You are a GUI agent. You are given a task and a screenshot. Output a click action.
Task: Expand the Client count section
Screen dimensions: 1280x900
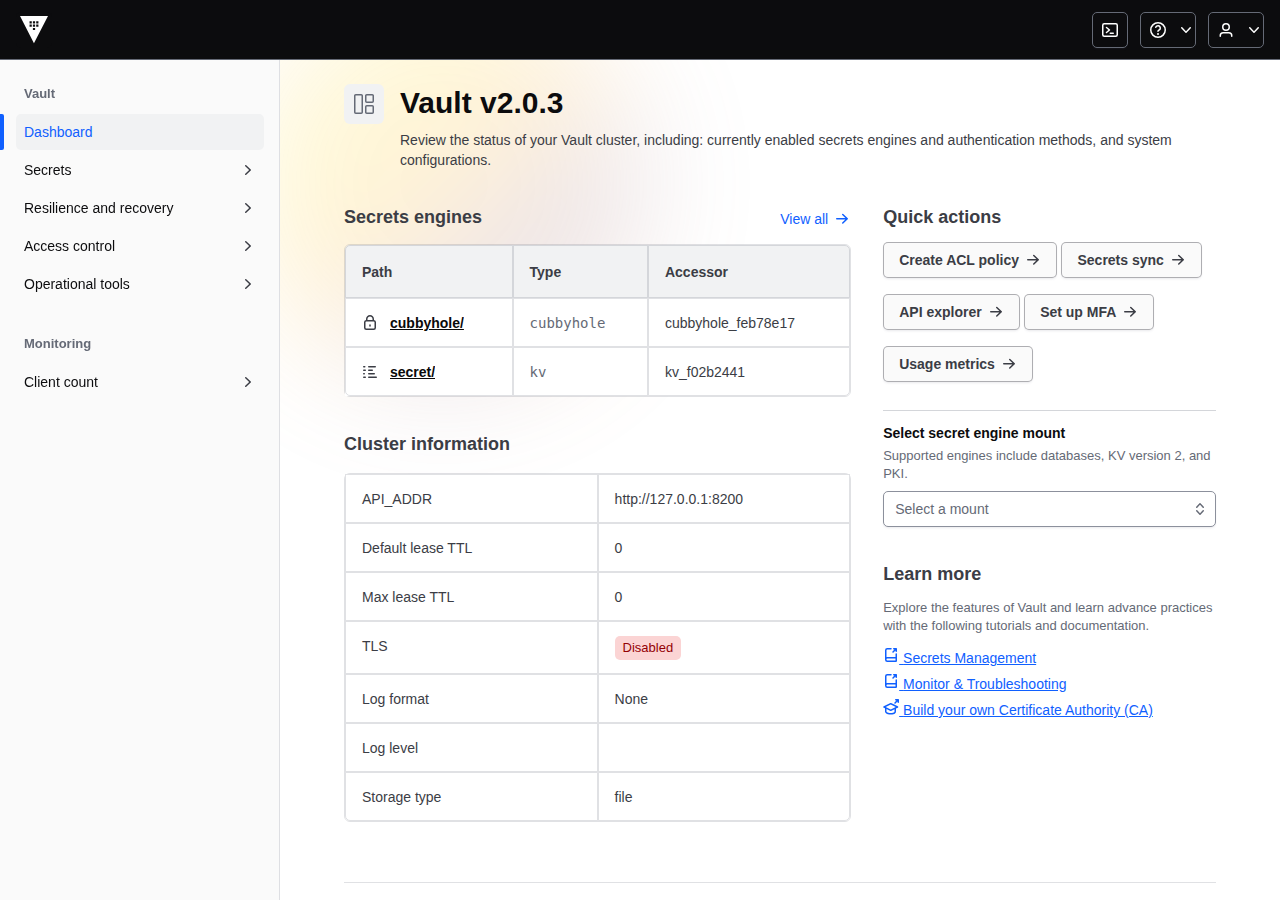tap(140, 382)
